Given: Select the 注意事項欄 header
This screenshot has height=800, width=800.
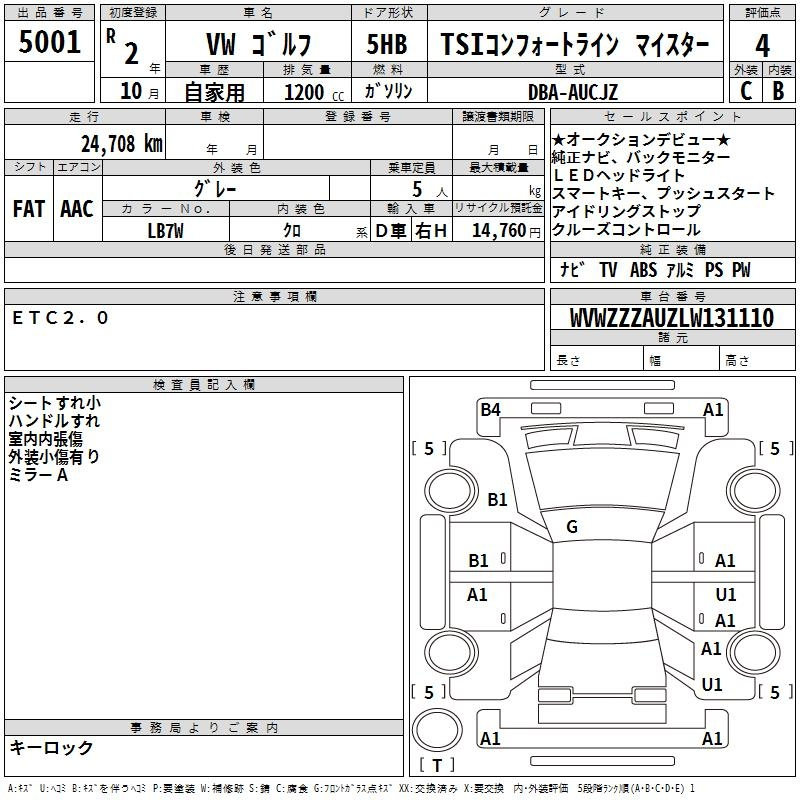Looking at the screenshot, I should click(x=274, y=296).
